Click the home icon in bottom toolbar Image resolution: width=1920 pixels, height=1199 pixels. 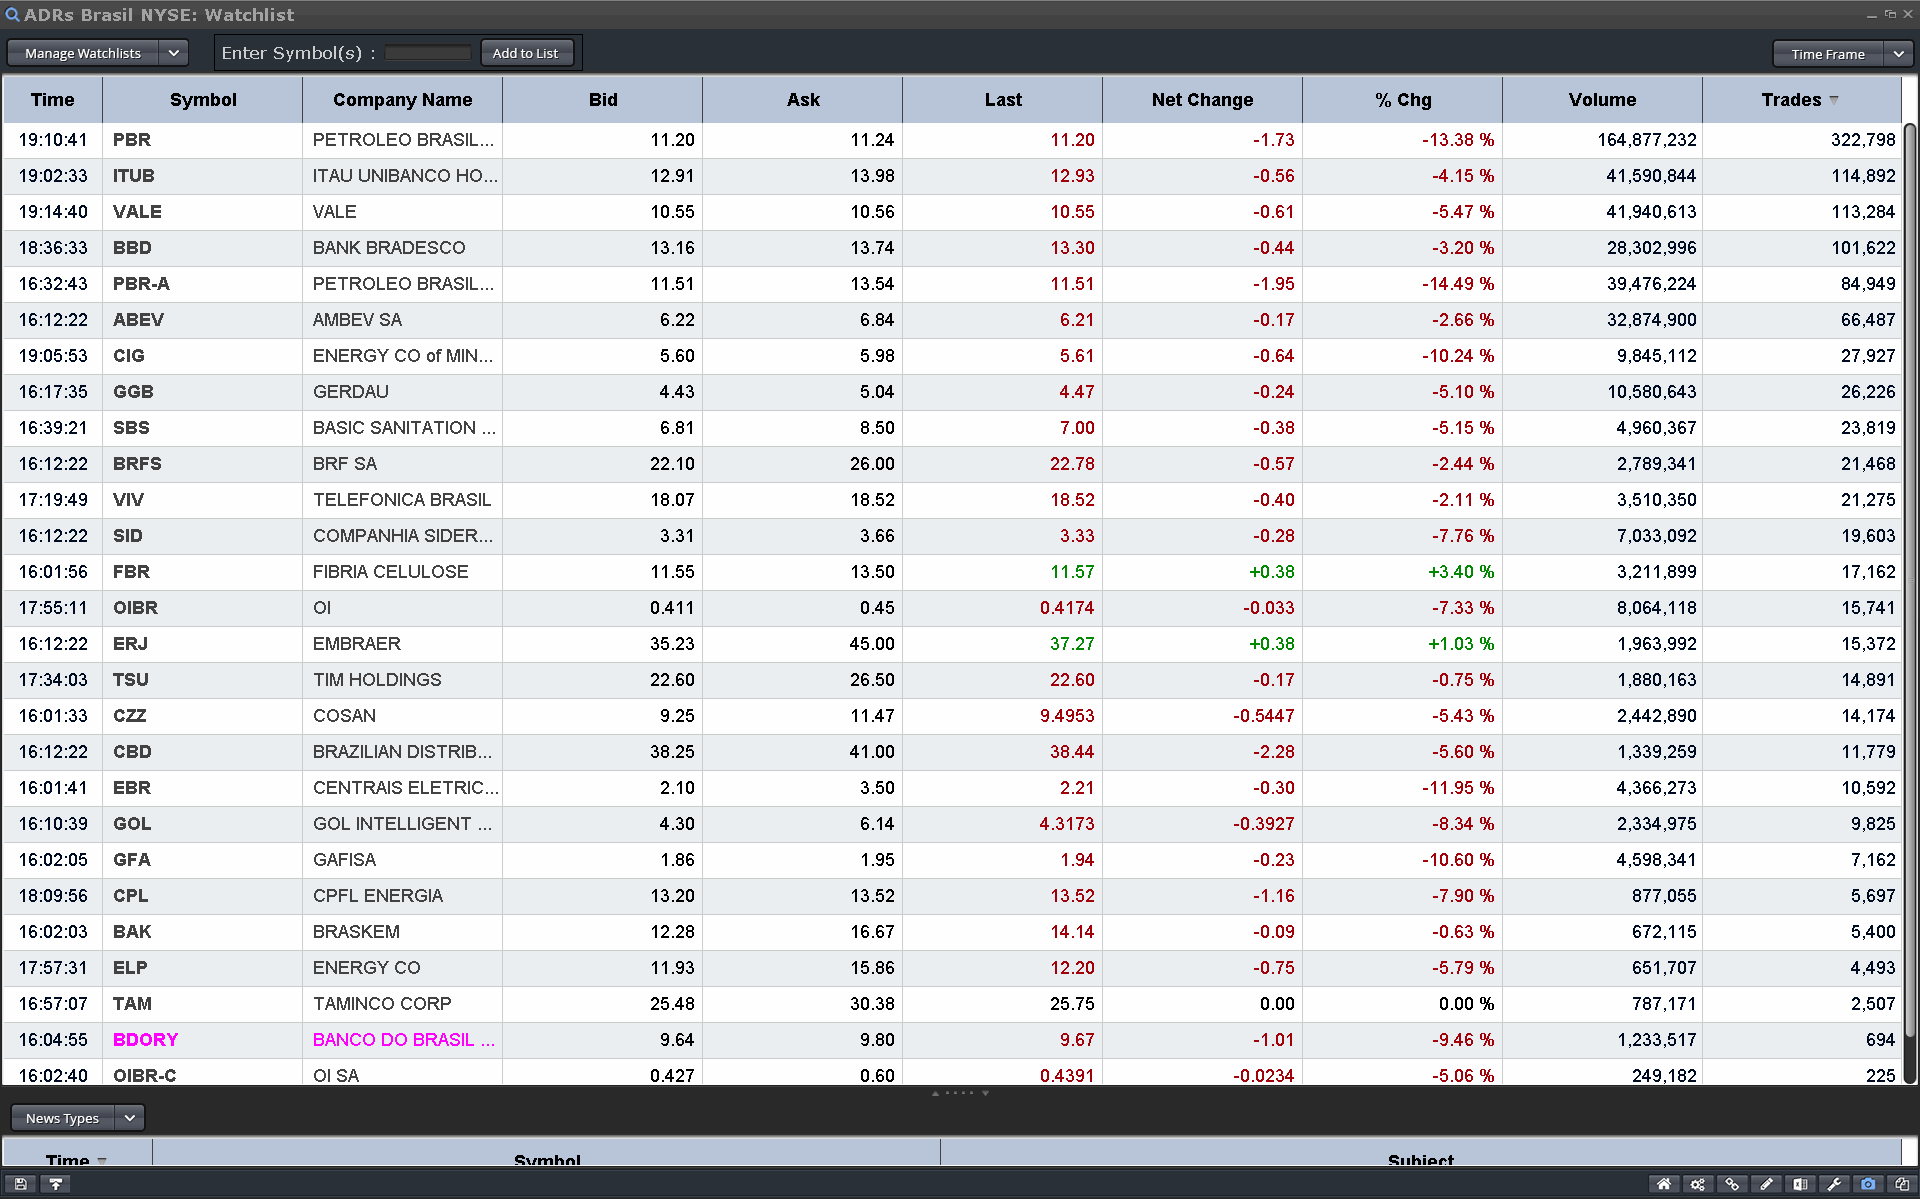(x=1664, y=1184)
